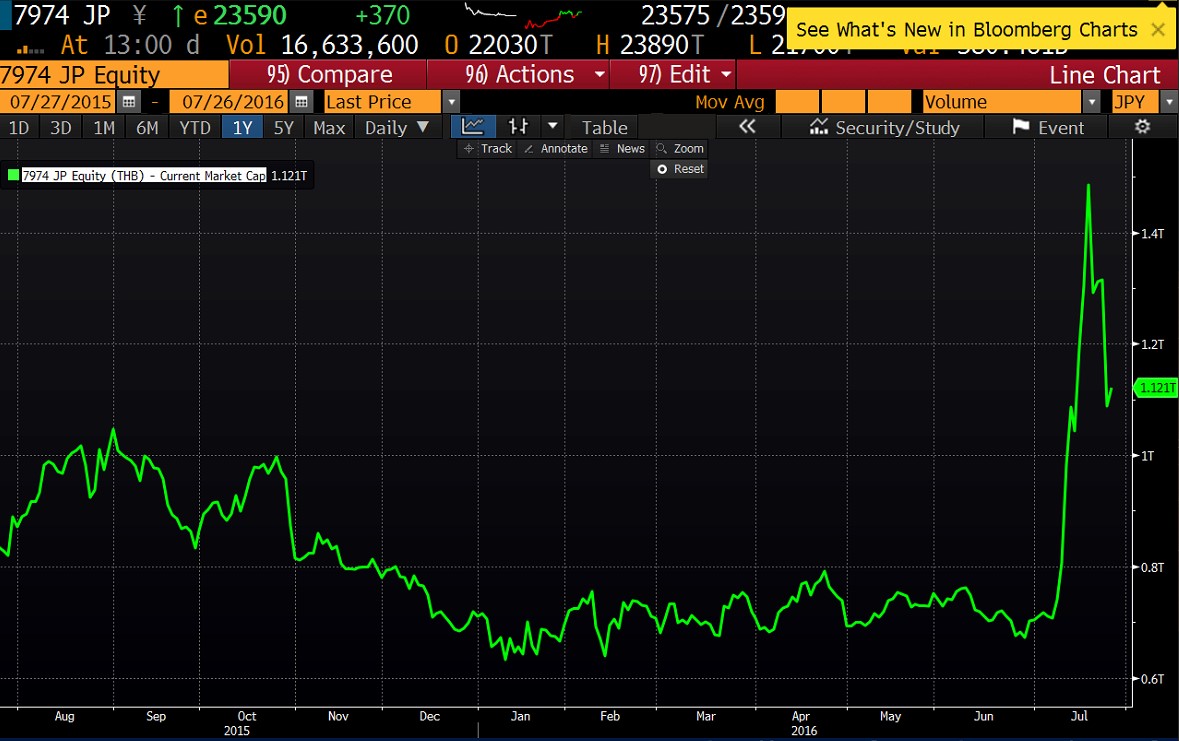Select the line chart type icon
This screenshot has height=741, width=1179.
(x=474, y=127)
